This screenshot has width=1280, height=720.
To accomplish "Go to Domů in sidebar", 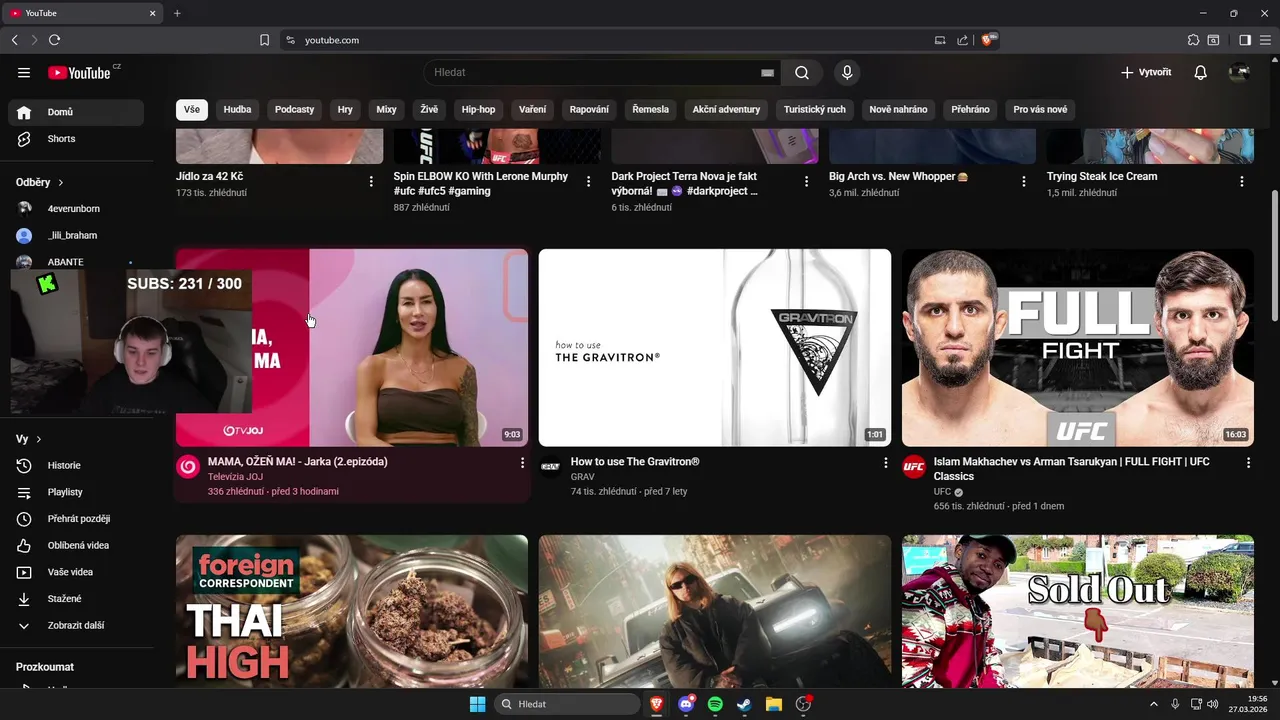I will [x=76, y=112].
